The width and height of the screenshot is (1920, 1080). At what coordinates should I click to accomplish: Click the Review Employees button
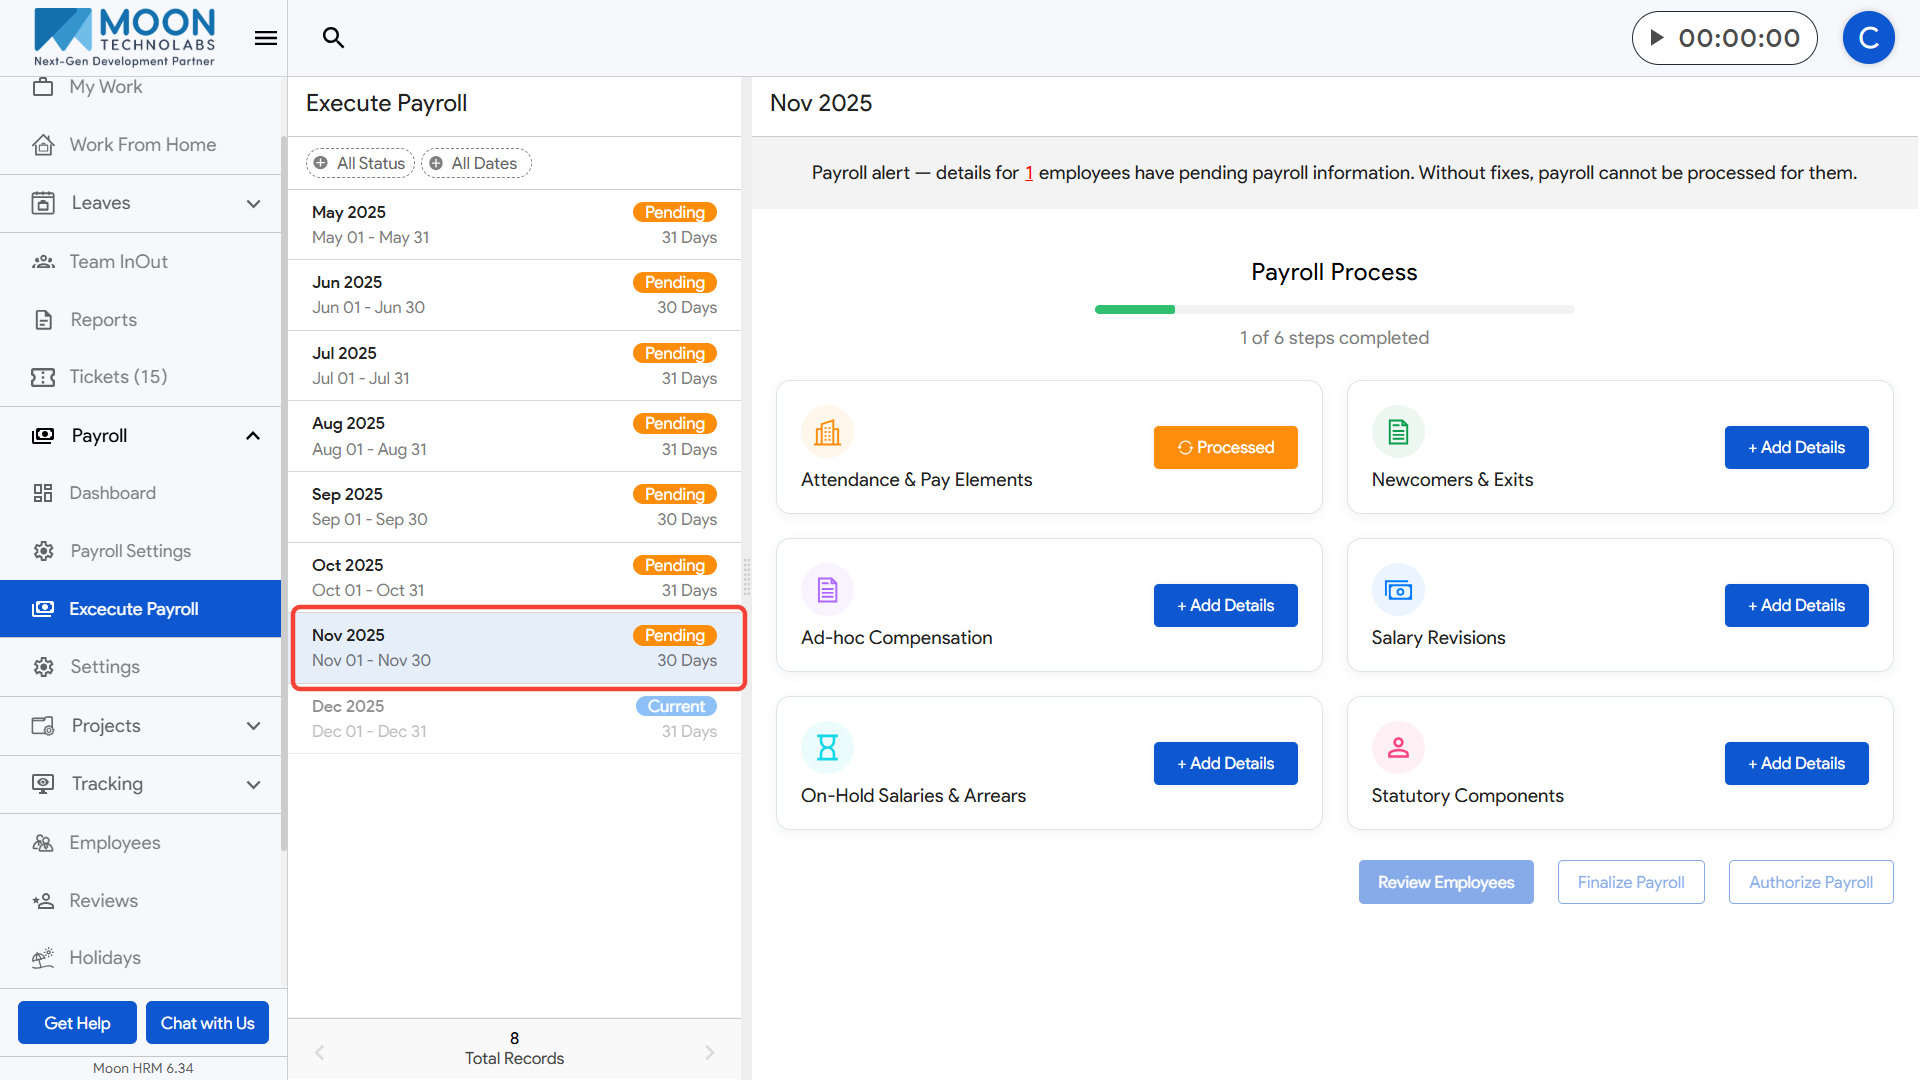[1445, 882]
